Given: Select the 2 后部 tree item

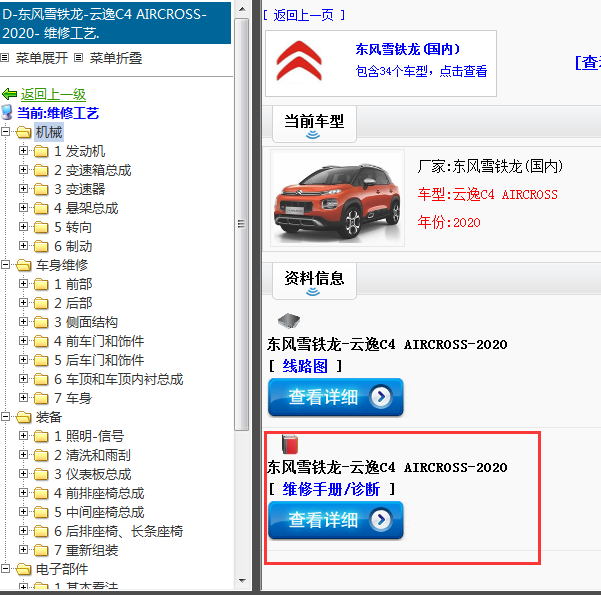Looking at the screenshot, I should pos(73,303).
